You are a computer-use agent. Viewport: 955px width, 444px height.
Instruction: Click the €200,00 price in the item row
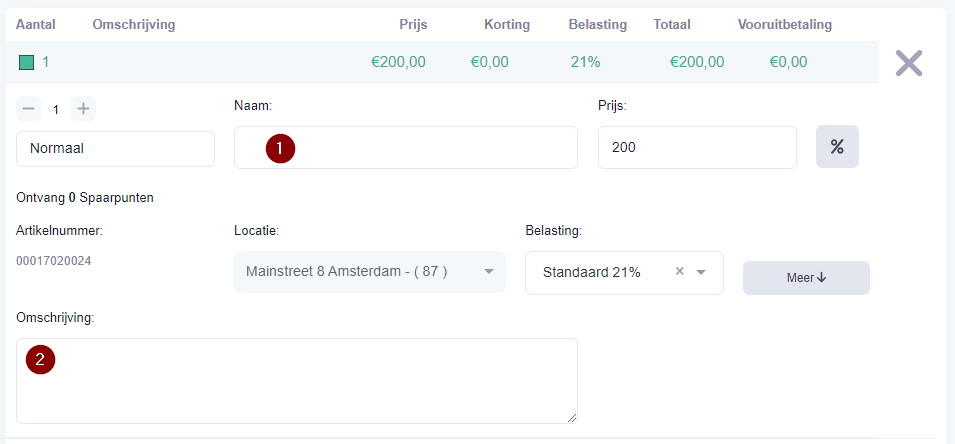click(x=398, y=62)
